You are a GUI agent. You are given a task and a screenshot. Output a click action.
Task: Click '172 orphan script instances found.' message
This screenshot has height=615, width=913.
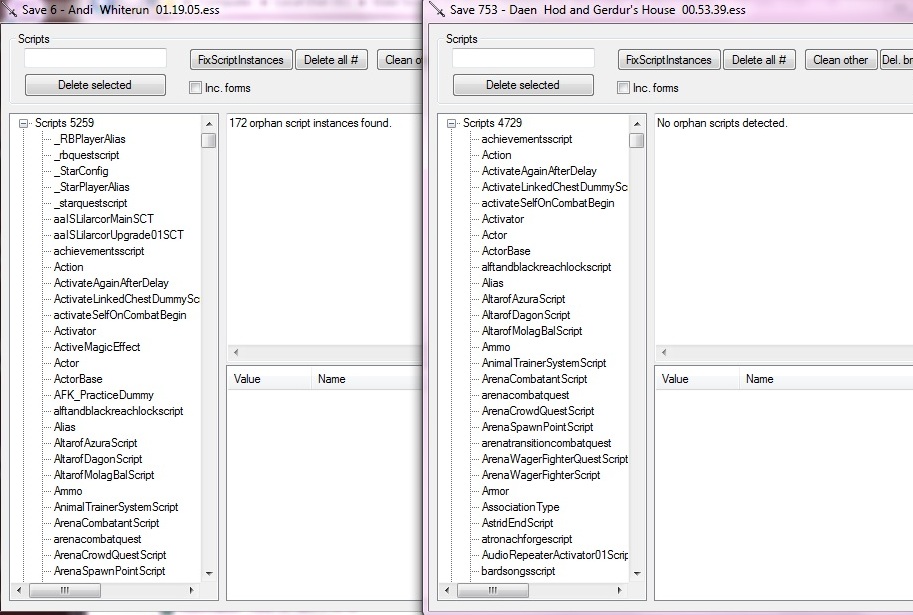310,123
